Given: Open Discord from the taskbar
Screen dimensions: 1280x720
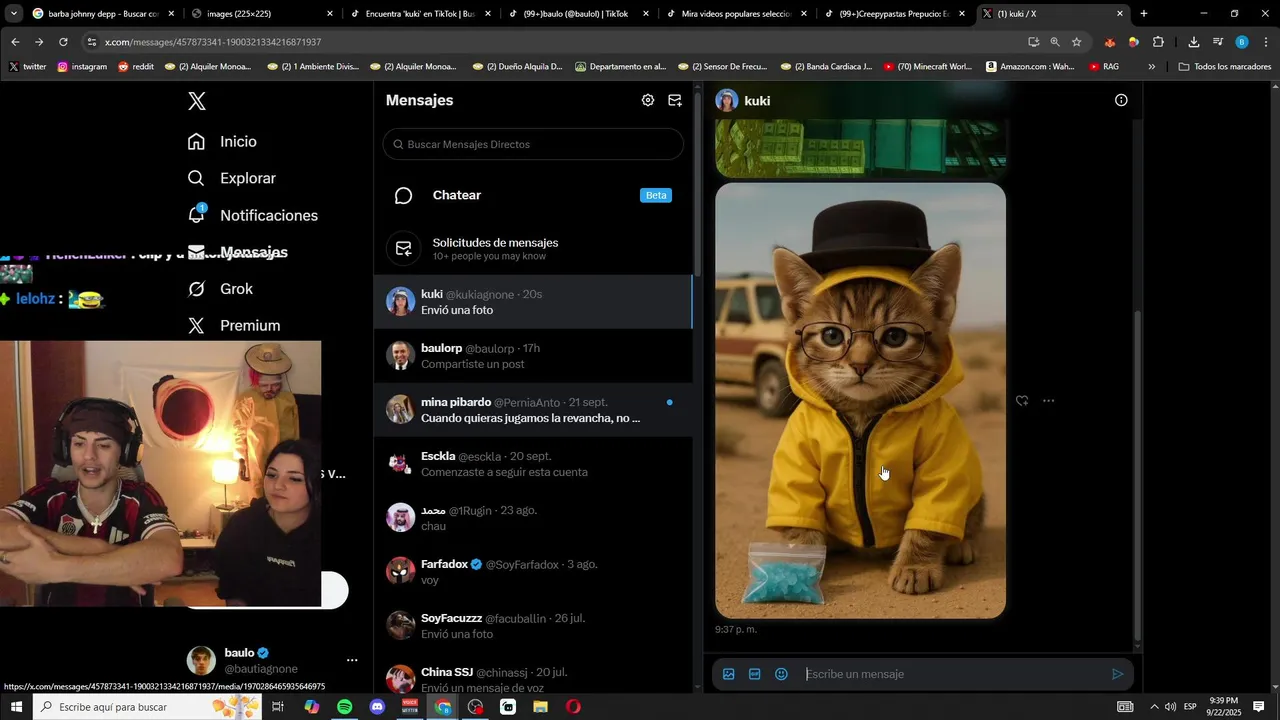Looking at the screenshot, I should point(377,707).
